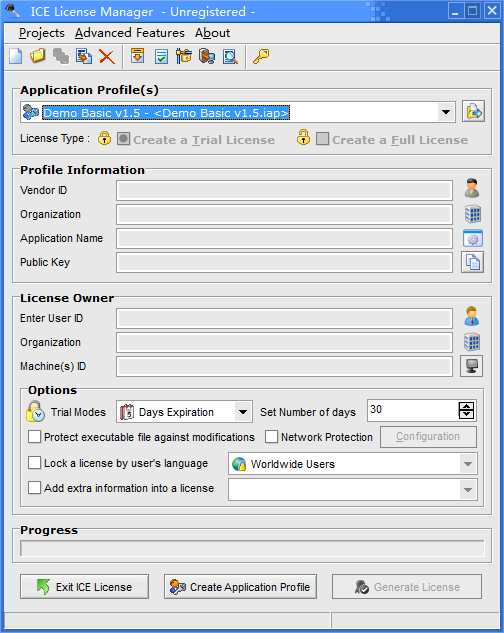Viewport: 504px width, 633px height.
Task: Open the Trial Modes Days Expiration dropdown
Action: coord(243,412)
